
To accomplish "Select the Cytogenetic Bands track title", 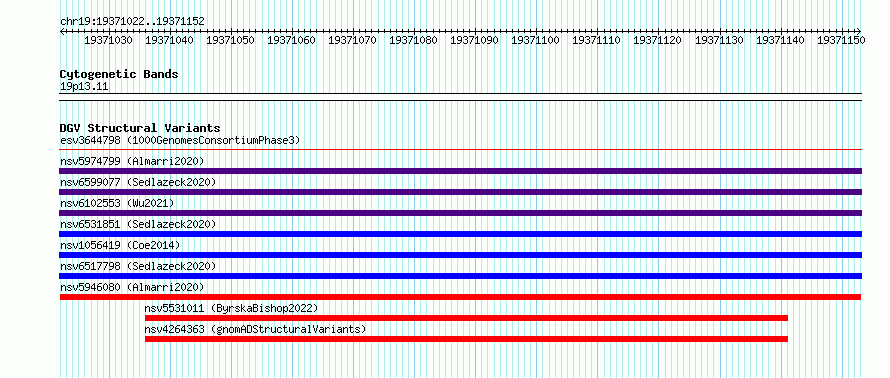I will tap(119, 74).
